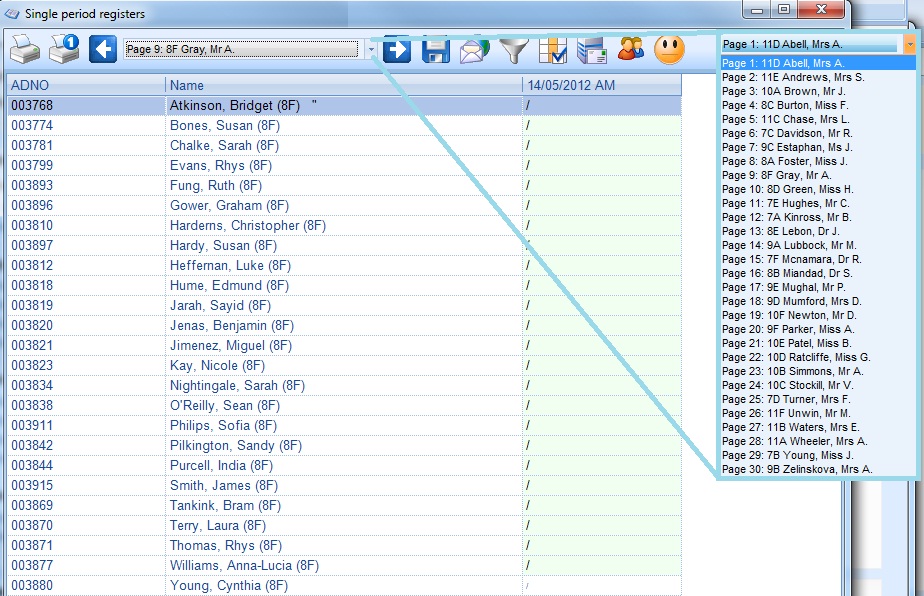
Task: Click the ADNO column header
Action: (86, 85)
